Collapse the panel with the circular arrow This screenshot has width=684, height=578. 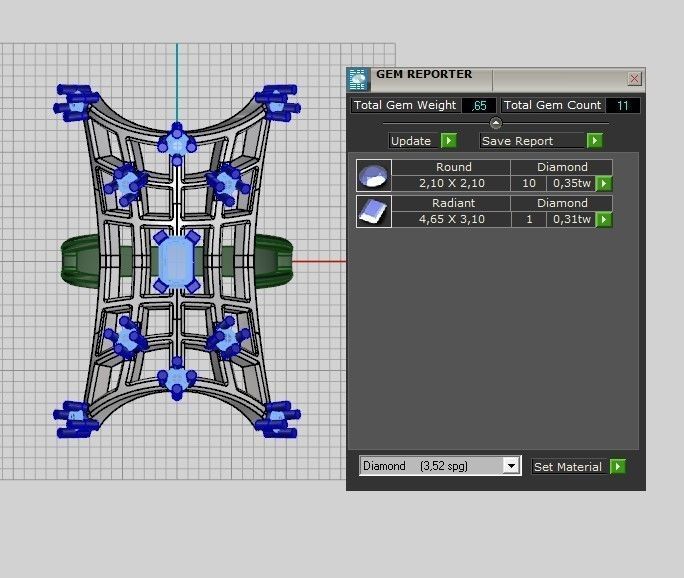click(x=496, y=123)
